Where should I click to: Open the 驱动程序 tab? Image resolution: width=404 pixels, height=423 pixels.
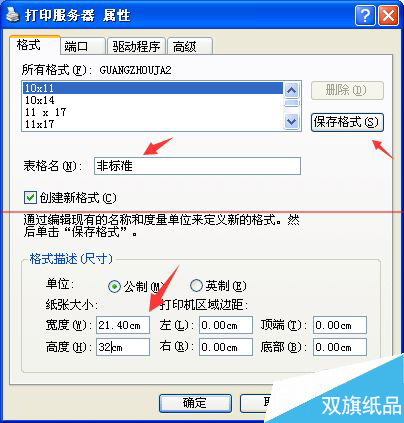[x=136, y=46]
